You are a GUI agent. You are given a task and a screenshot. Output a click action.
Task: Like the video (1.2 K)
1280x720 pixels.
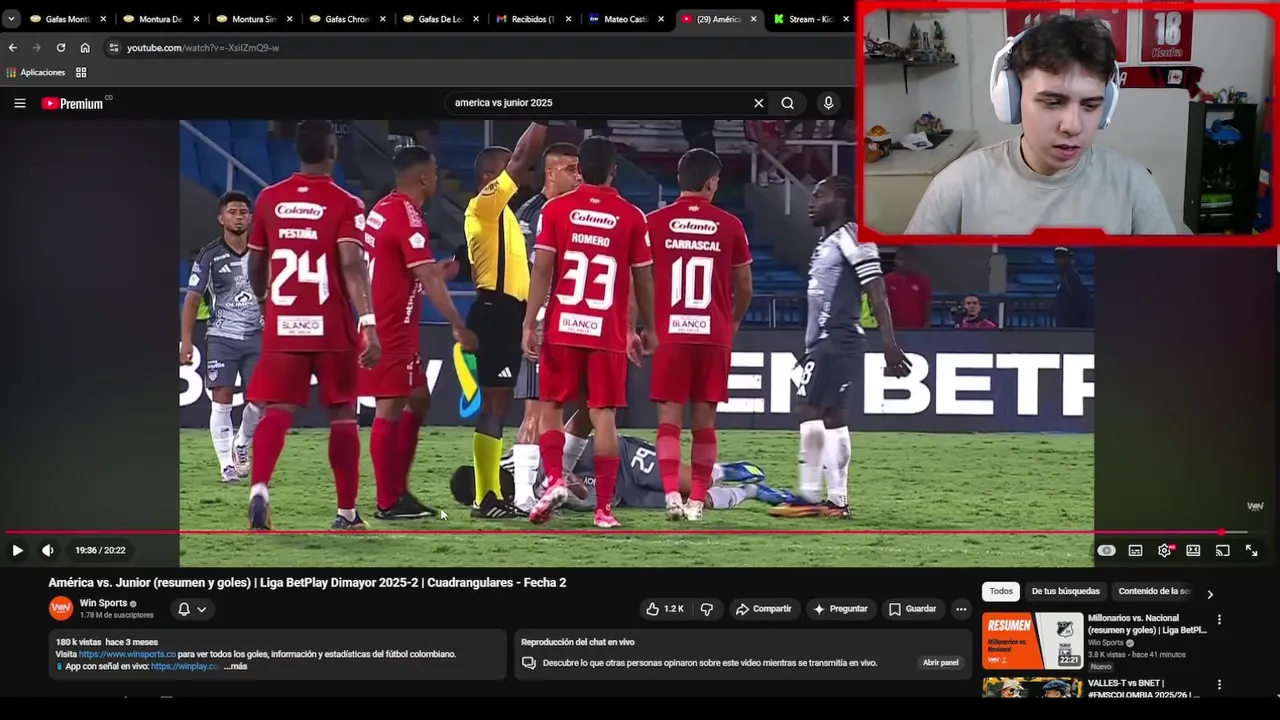[x=663, y=609]
